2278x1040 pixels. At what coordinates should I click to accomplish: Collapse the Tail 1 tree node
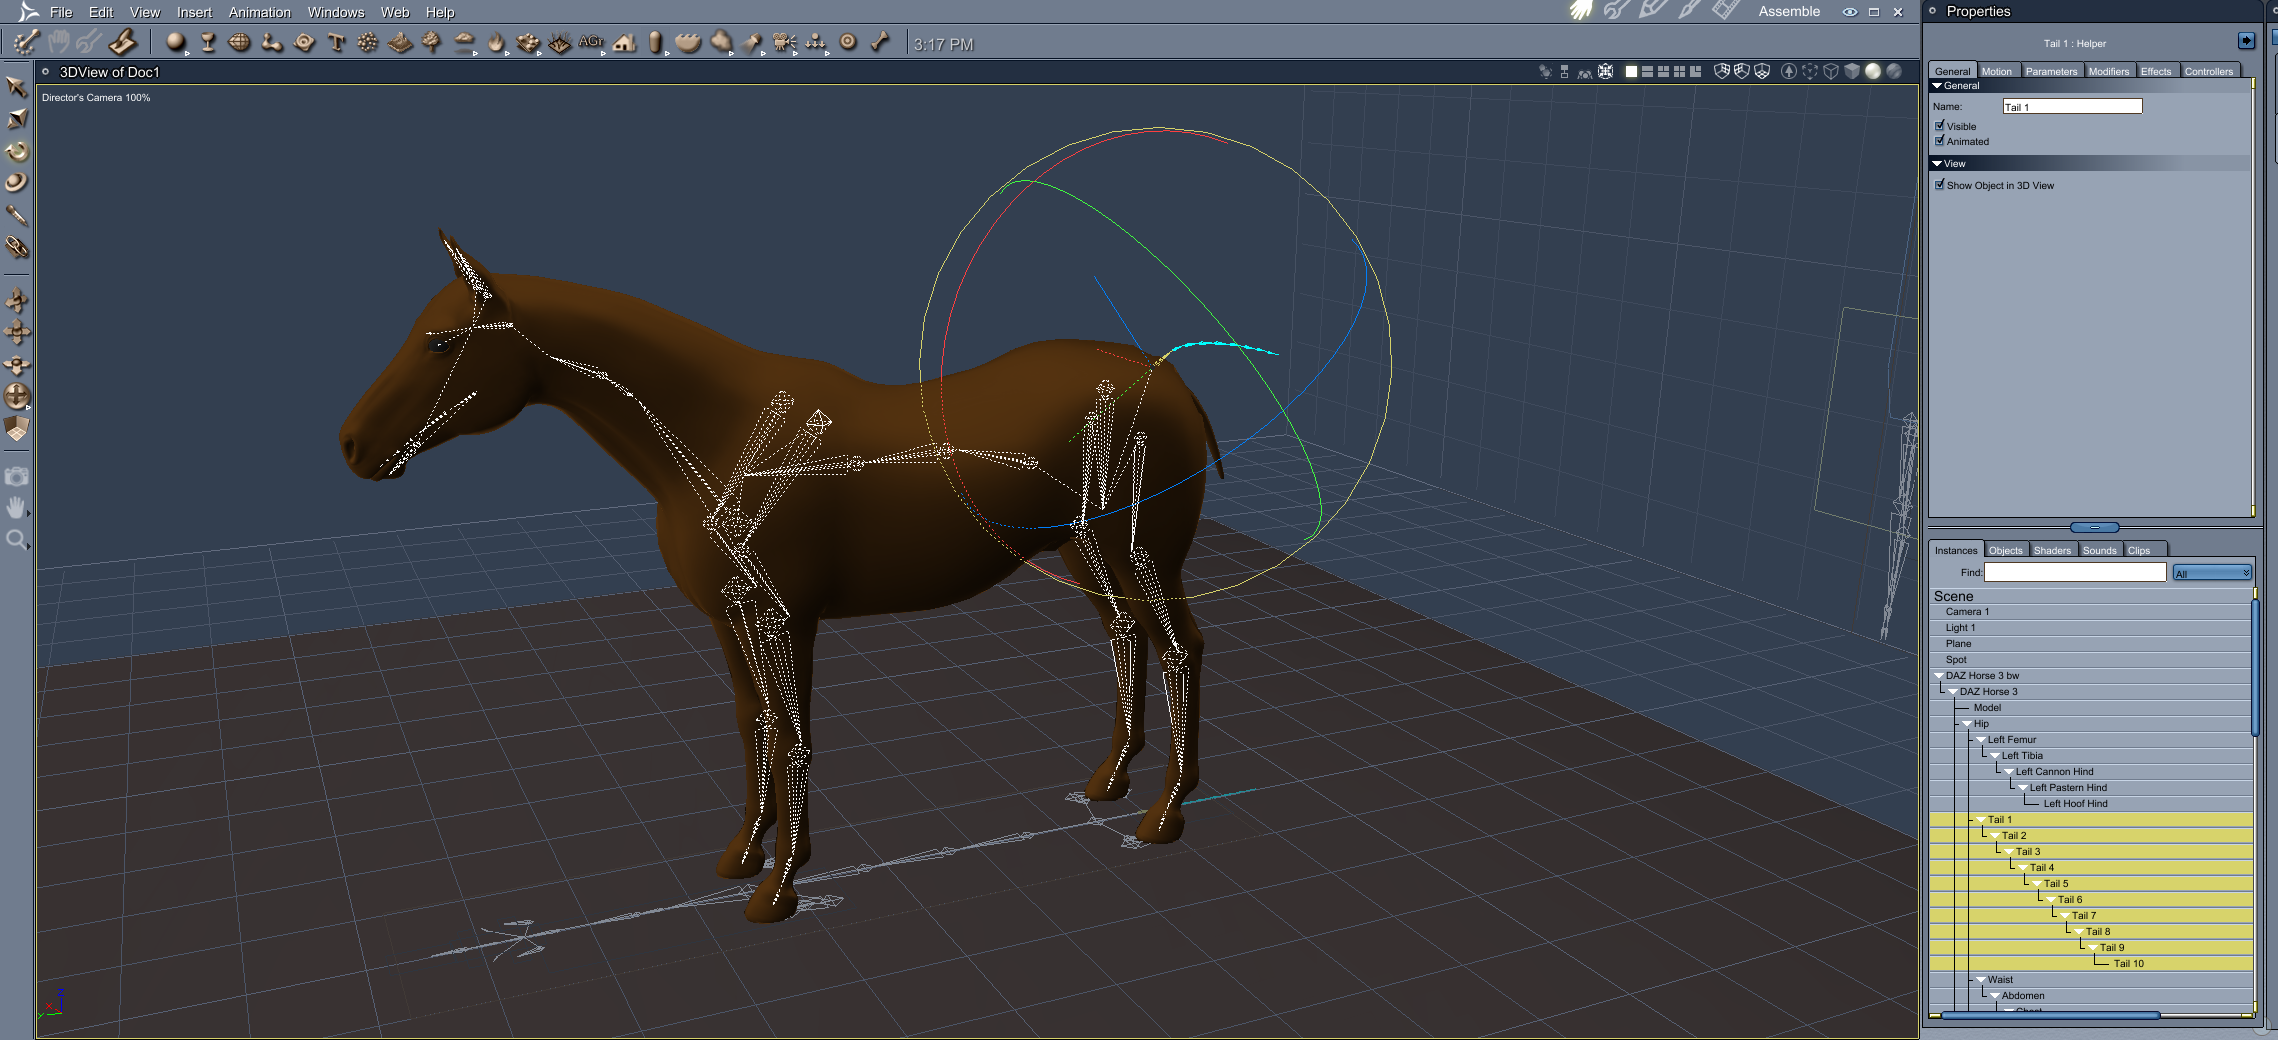[x=1981, y=820]
